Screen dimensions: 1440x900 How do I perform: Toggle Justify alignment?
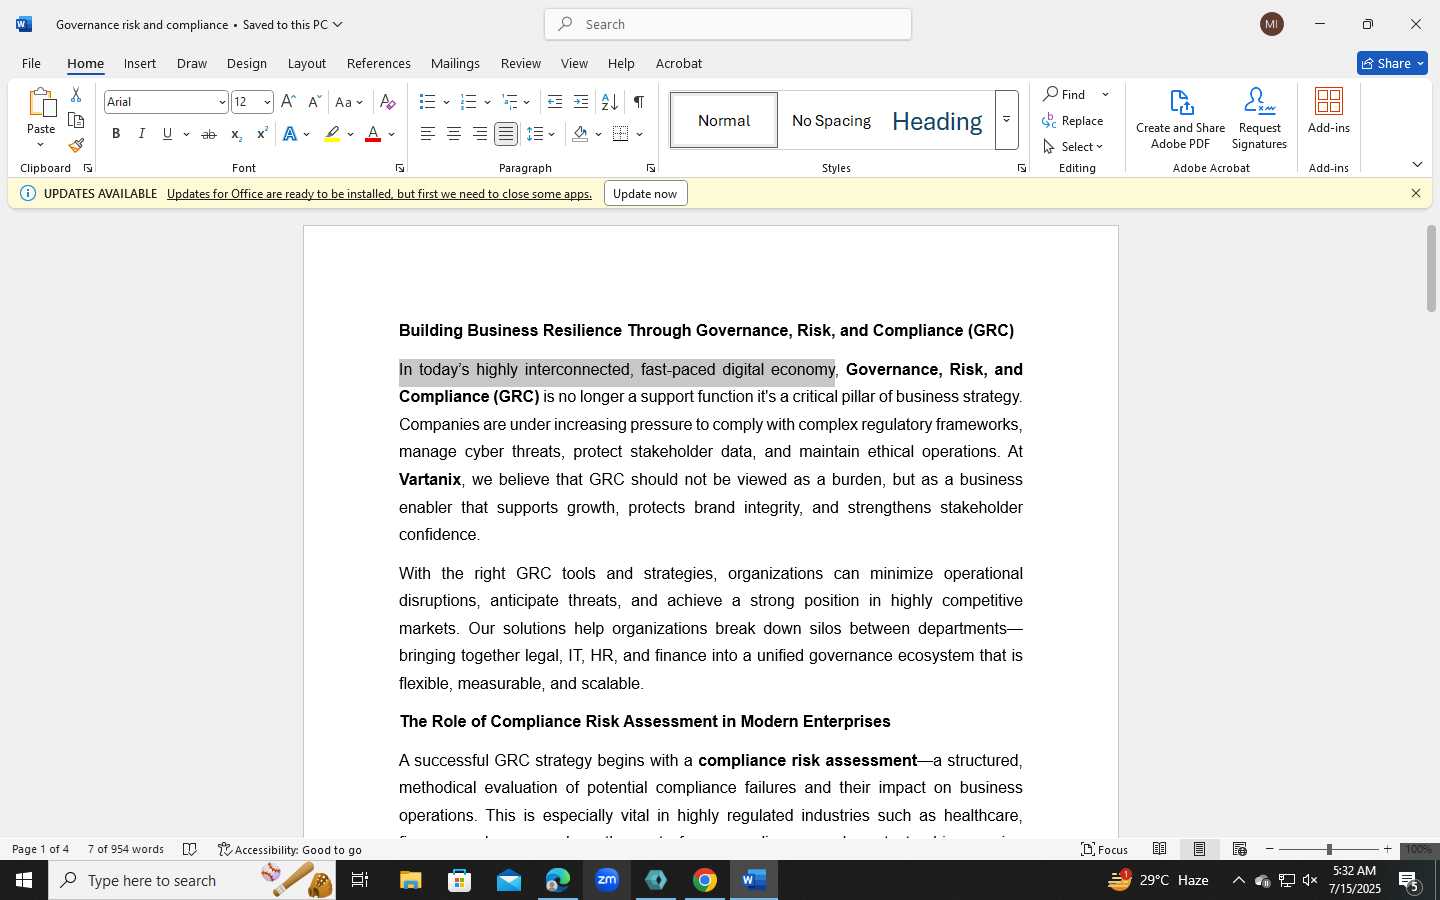[x=506, y=134]
